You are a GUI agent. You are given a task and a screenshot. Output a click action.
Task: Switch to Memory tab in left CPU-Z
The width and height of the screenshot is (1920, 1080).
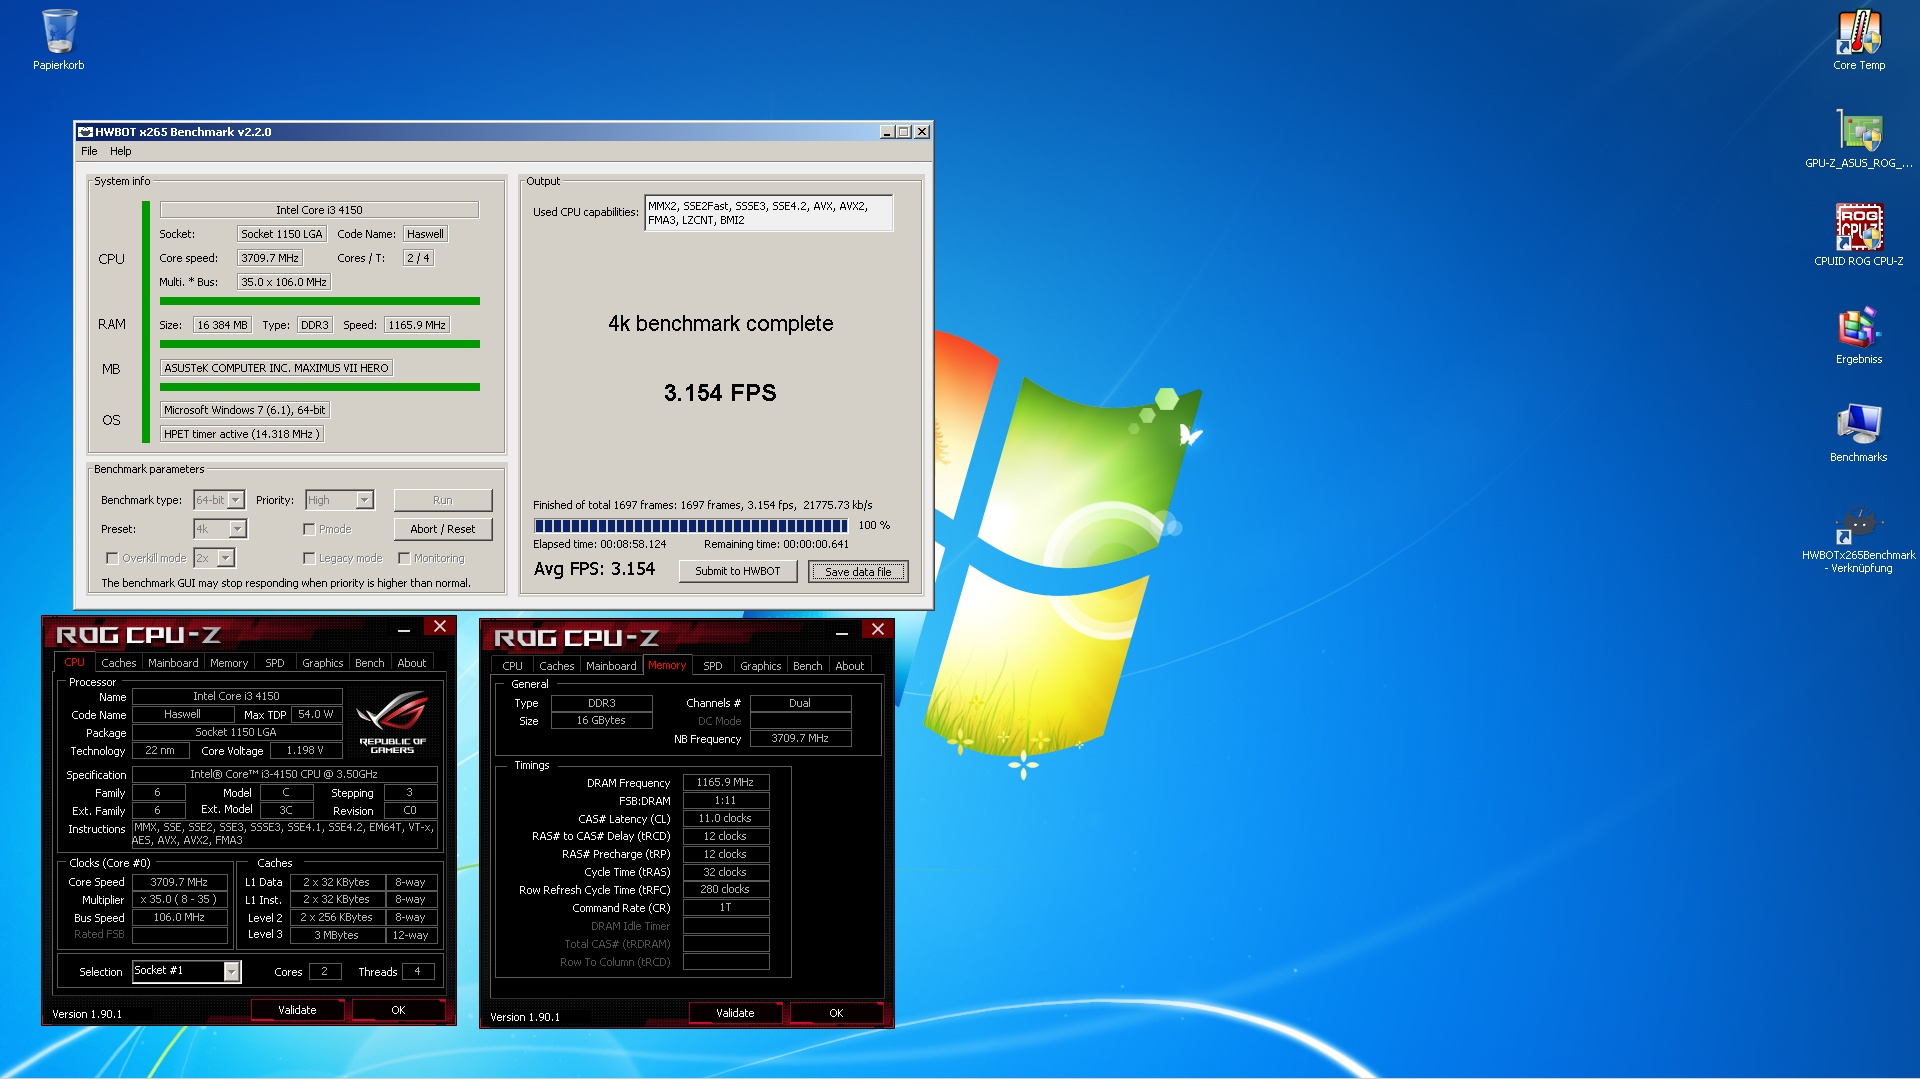tap(229, 663)
